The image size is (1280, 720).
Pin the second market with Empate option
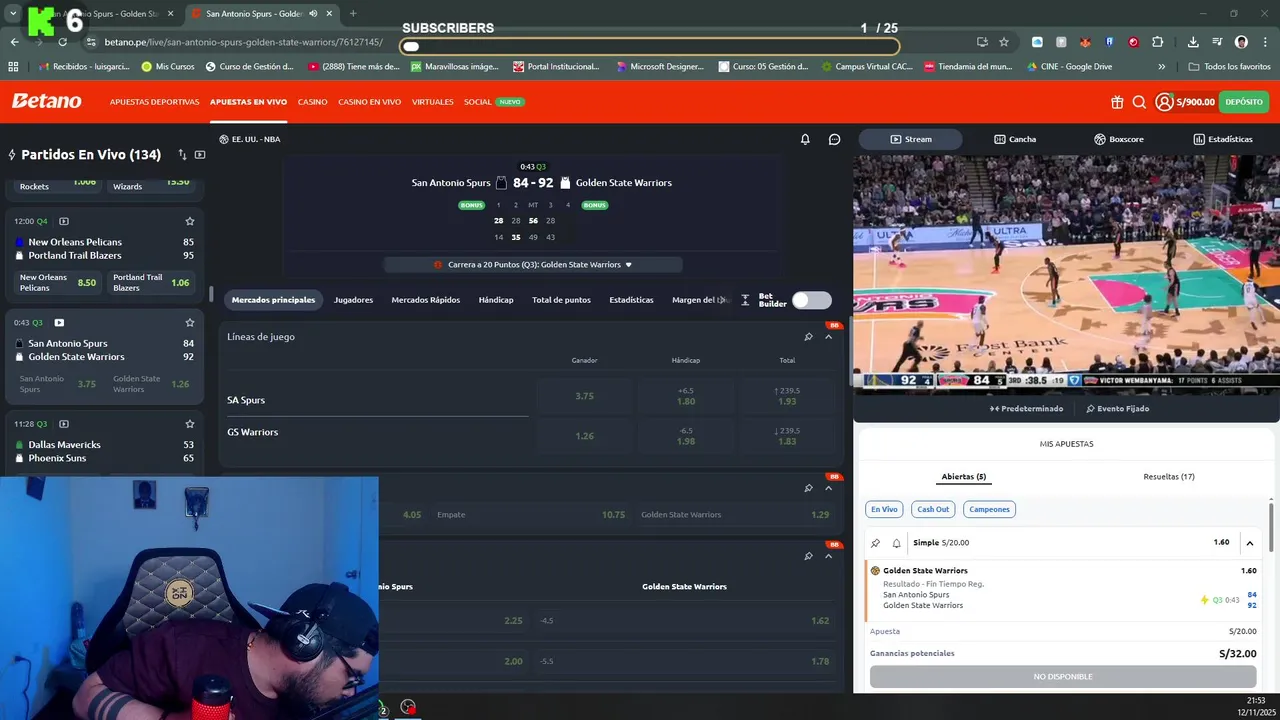[808, 488]
